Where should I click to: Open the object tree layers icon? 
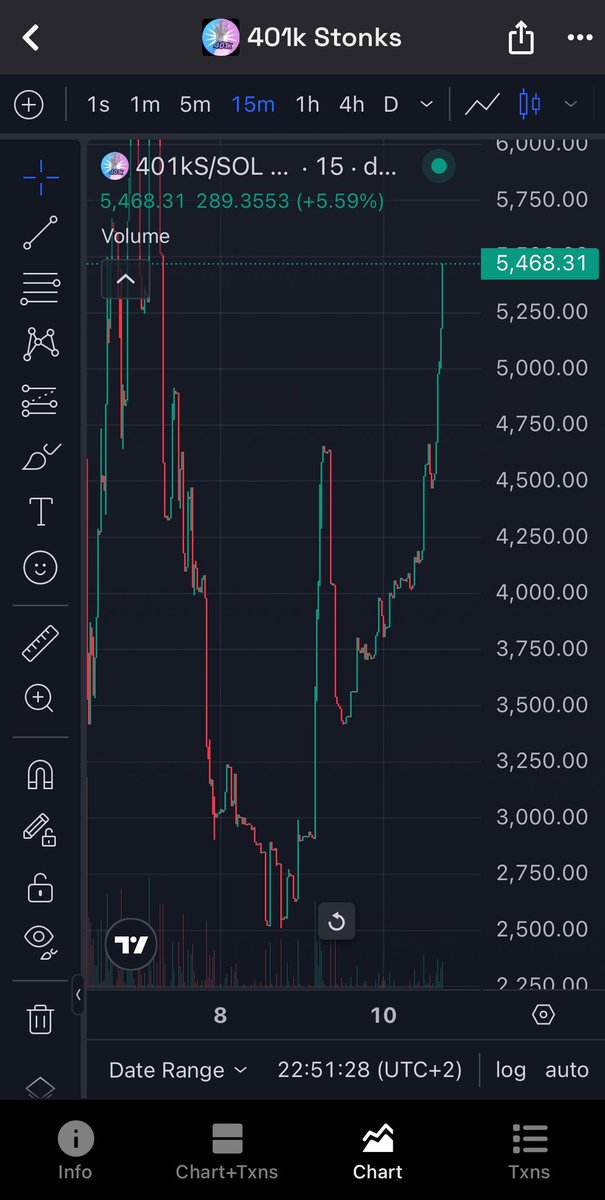[40, 1087]
